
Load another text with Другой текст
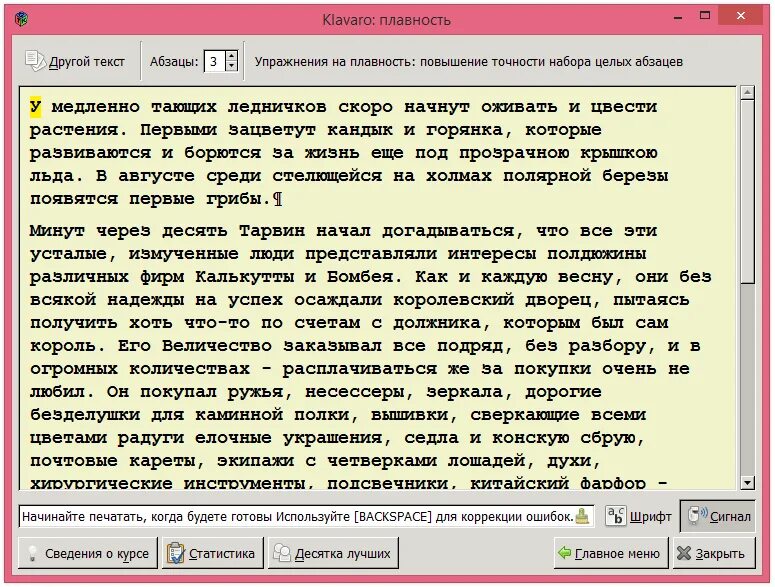[x=75, y=61]
